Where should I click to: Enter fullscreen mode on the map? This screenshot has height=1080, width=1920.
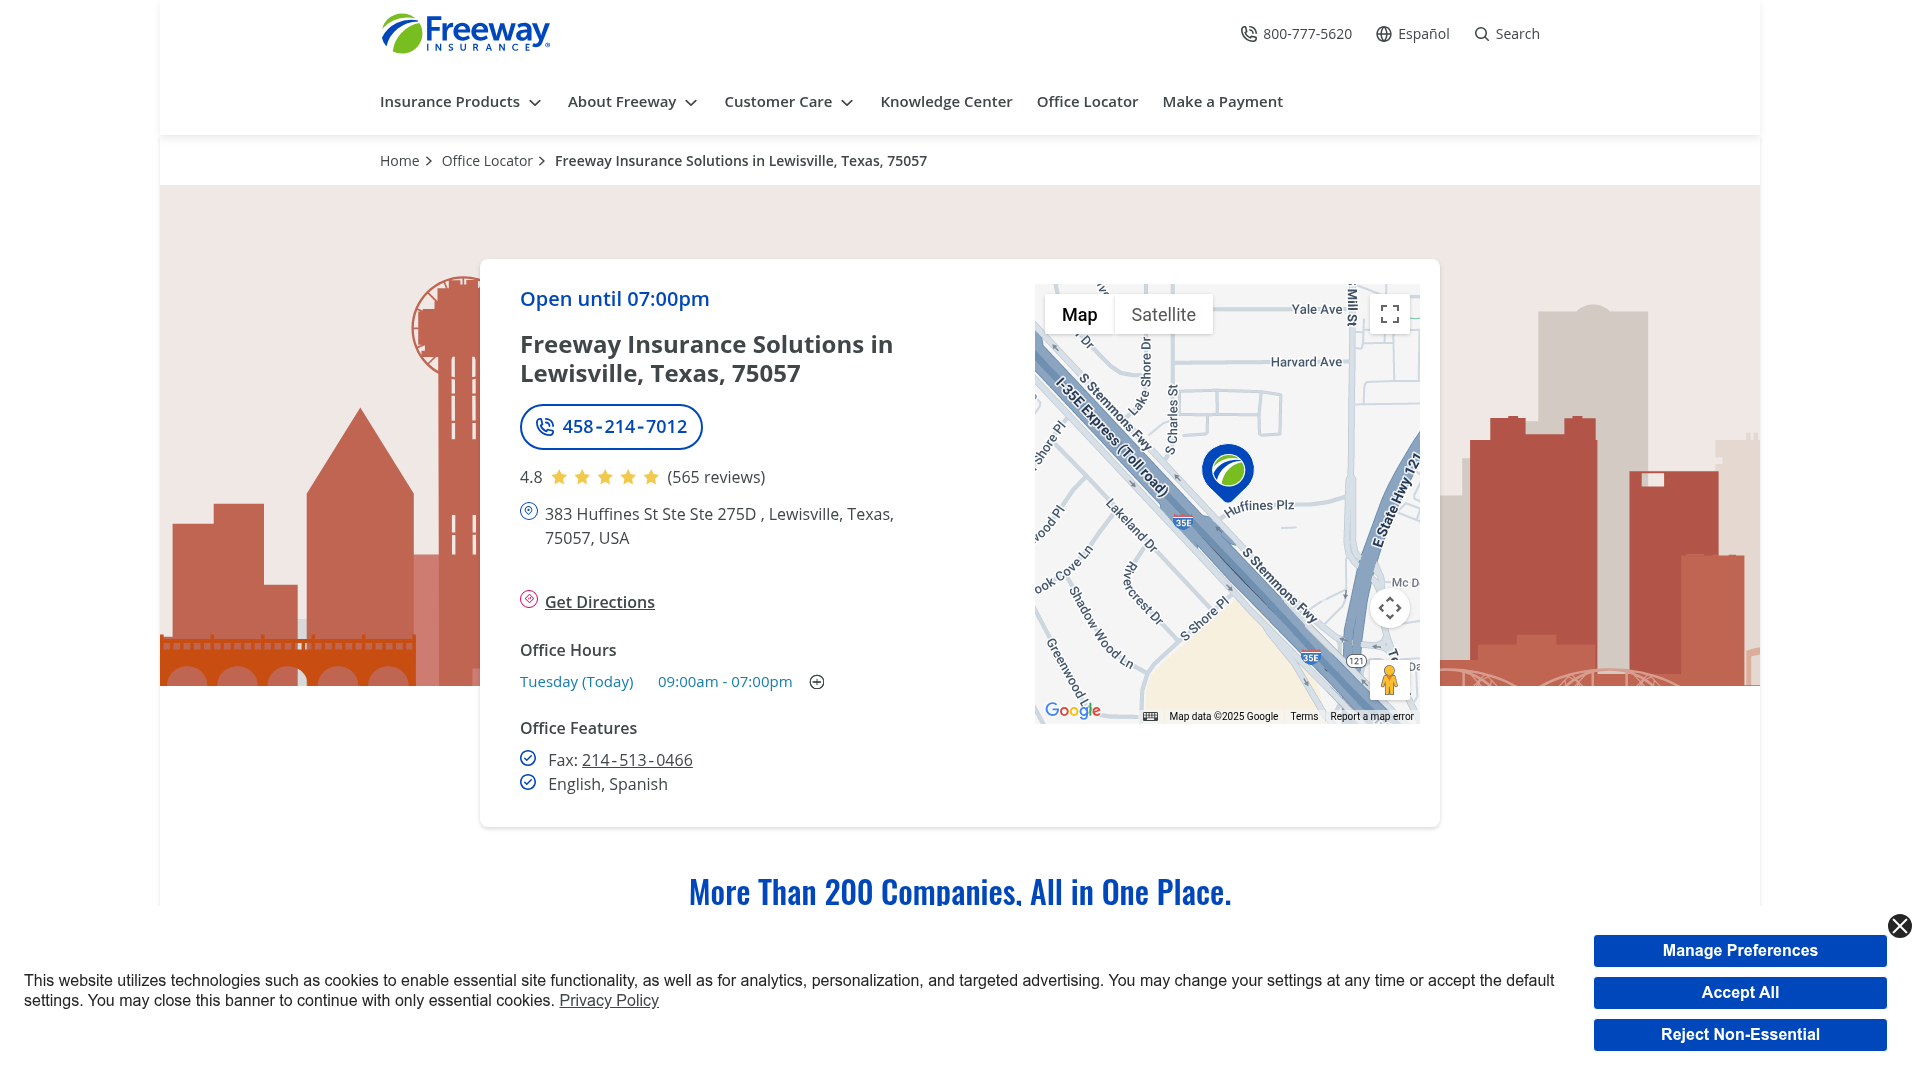click(x=1389, y=313)
